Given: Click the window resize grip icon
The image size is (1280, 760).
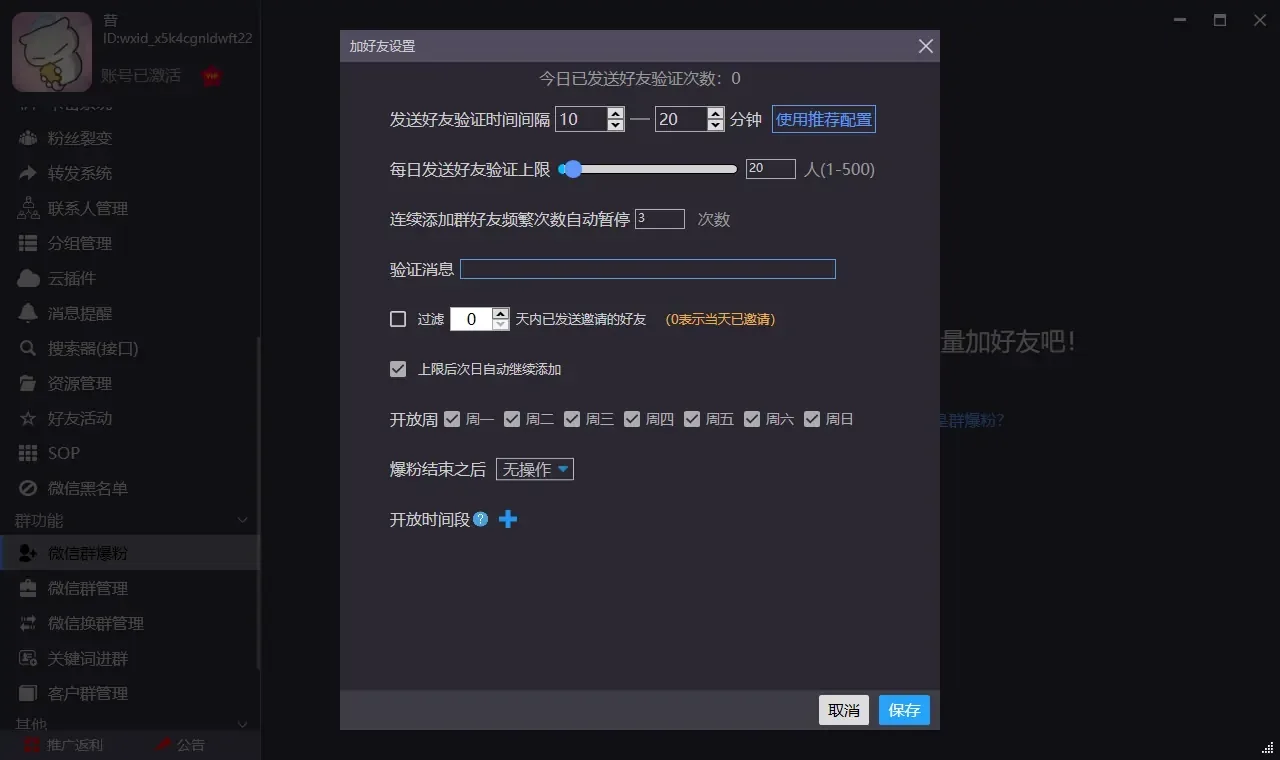Looking at the screenshot, I should pyautogui.click(x=1266, y=747).
